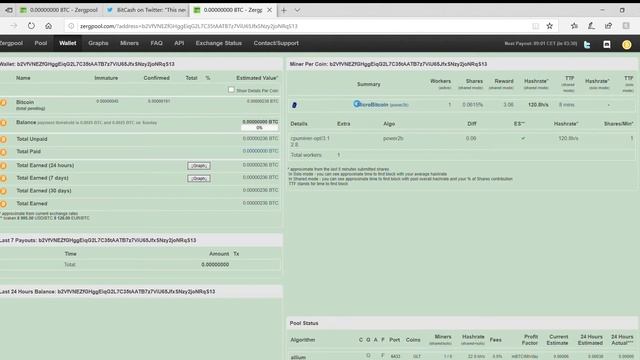Click the power2b algo cell
The image size is (640, 360).
click(x=393, y=138)
